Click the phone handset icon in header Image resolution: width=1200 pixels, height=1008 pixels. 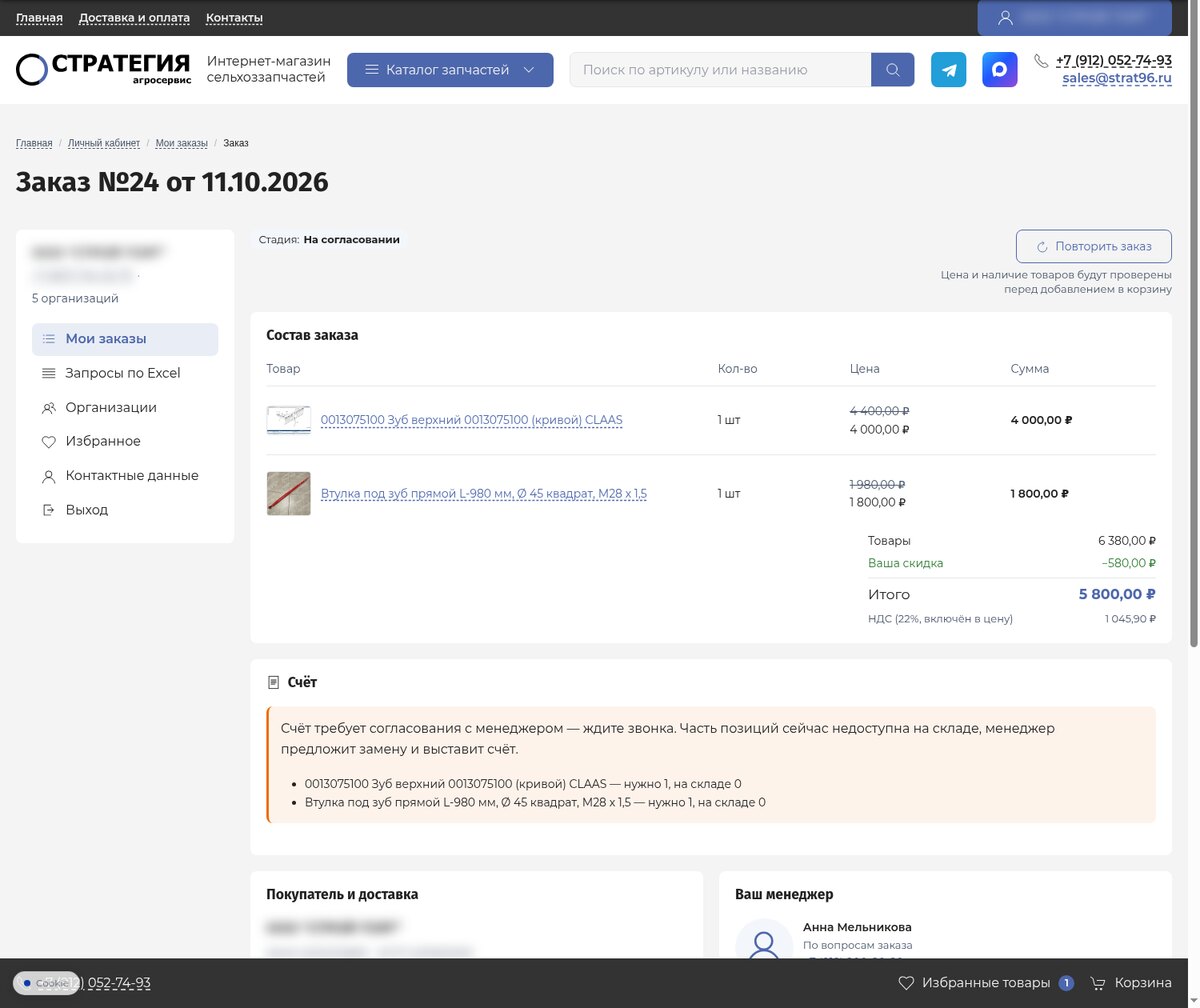(x=1042, y=61)
